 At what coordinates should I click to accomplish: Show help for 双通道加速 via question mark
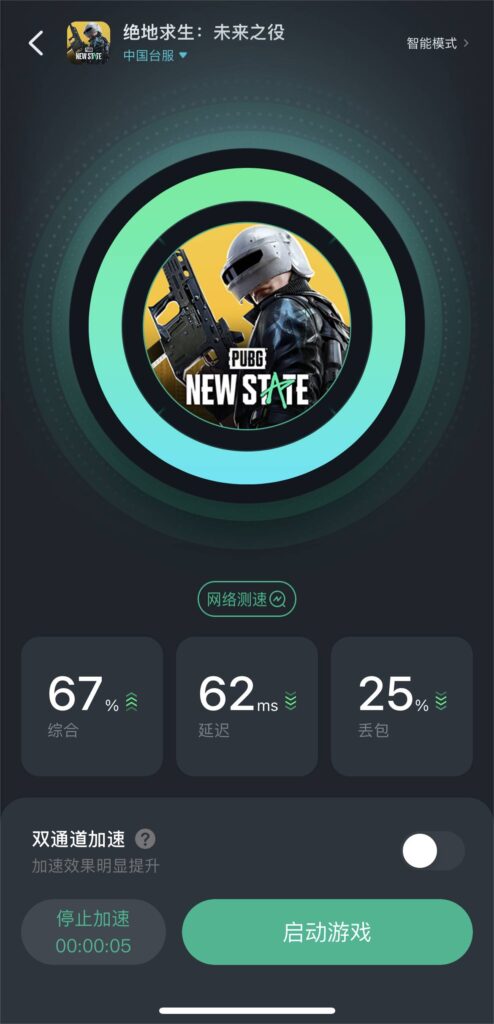pos(145,839)
